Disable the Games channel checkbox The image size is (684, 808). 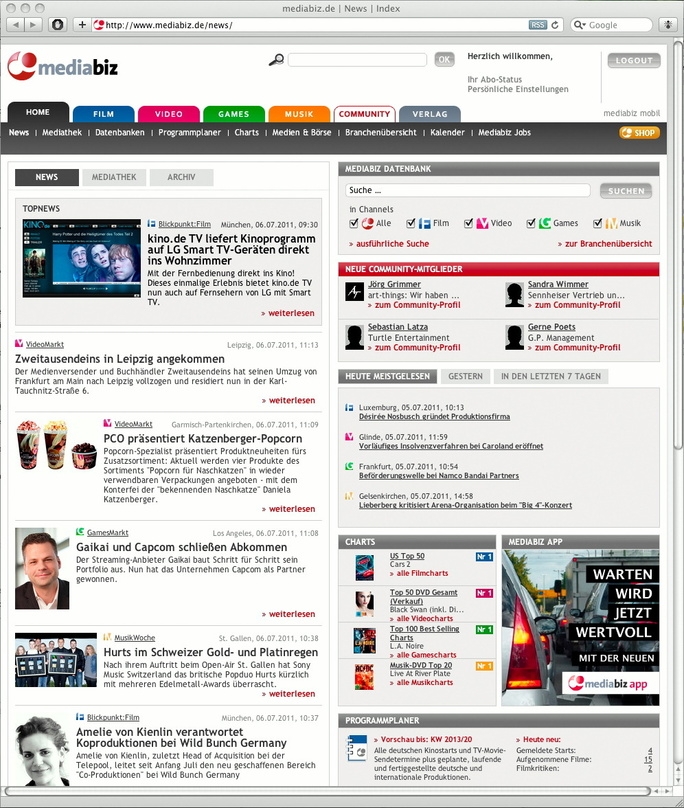[531, 223]
